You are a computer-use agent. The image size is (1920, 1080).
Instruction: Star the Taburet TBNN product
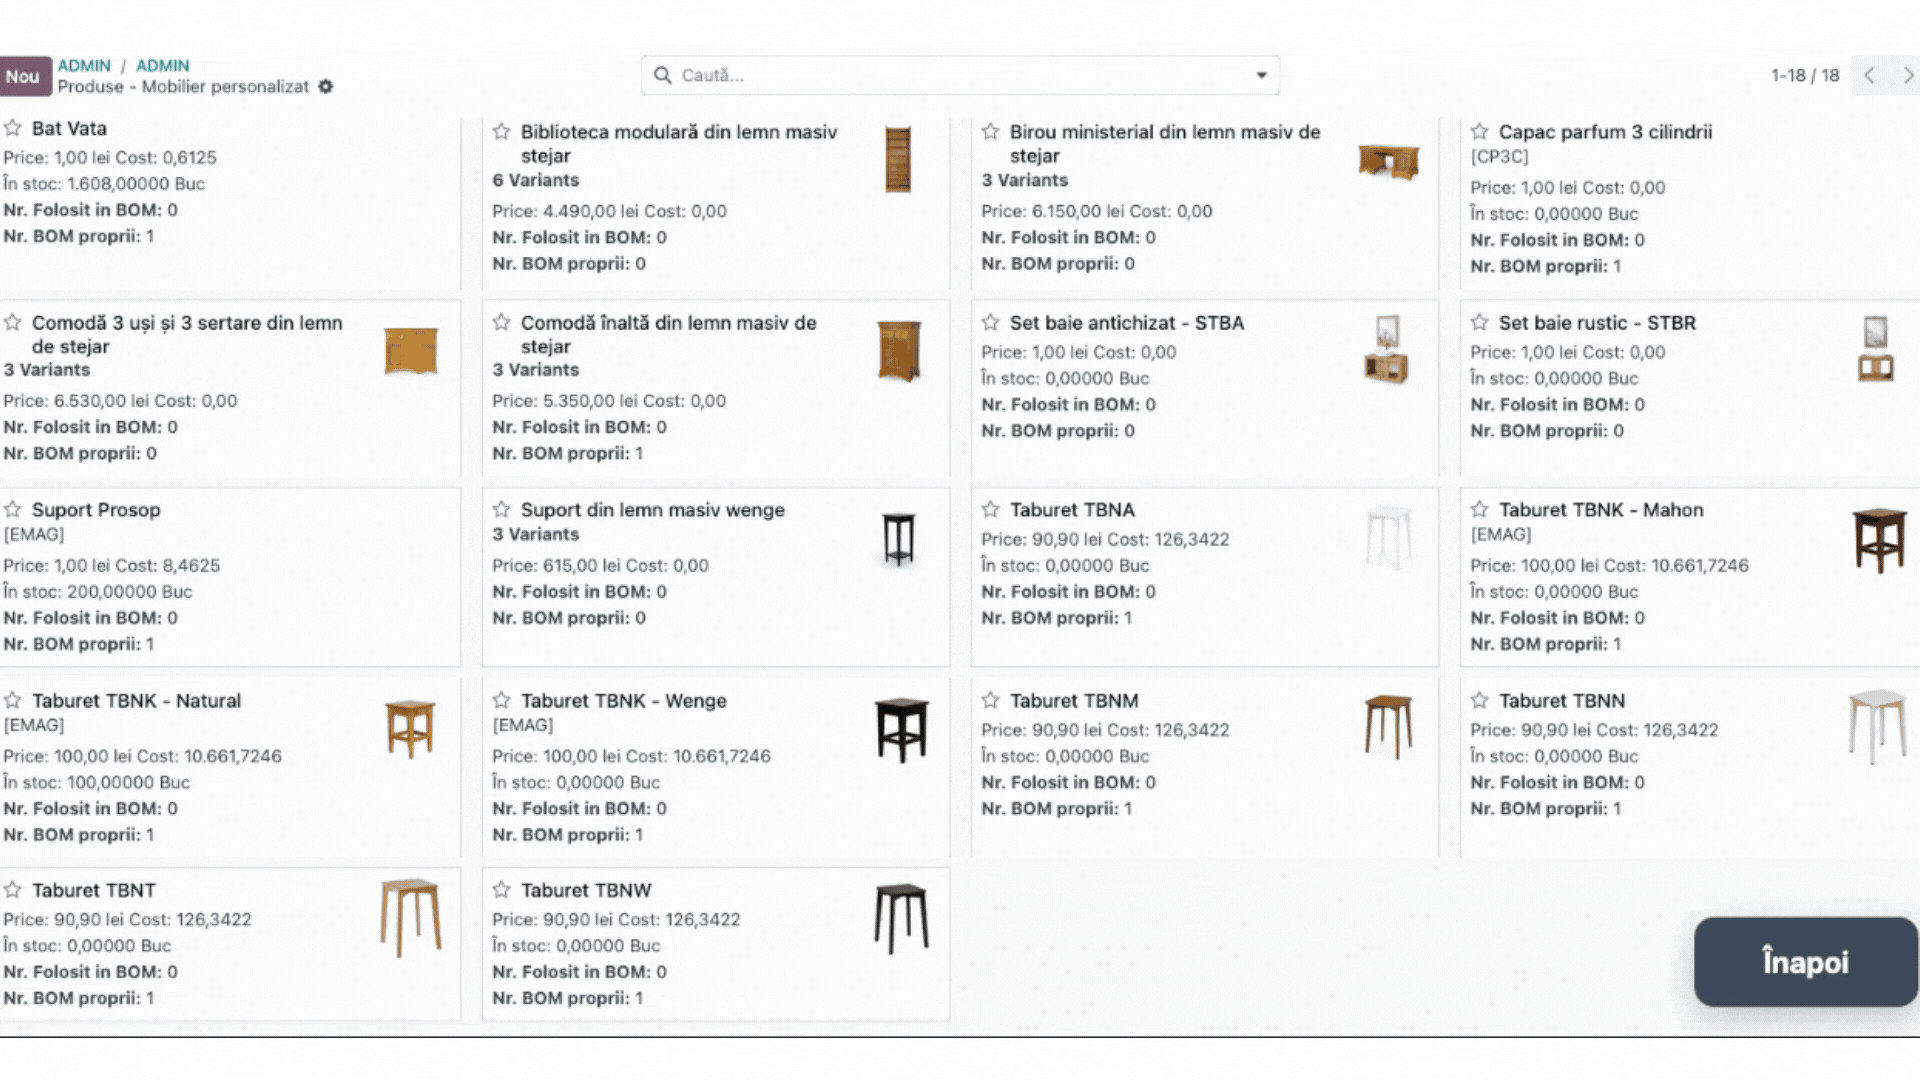pos(1479,700)
